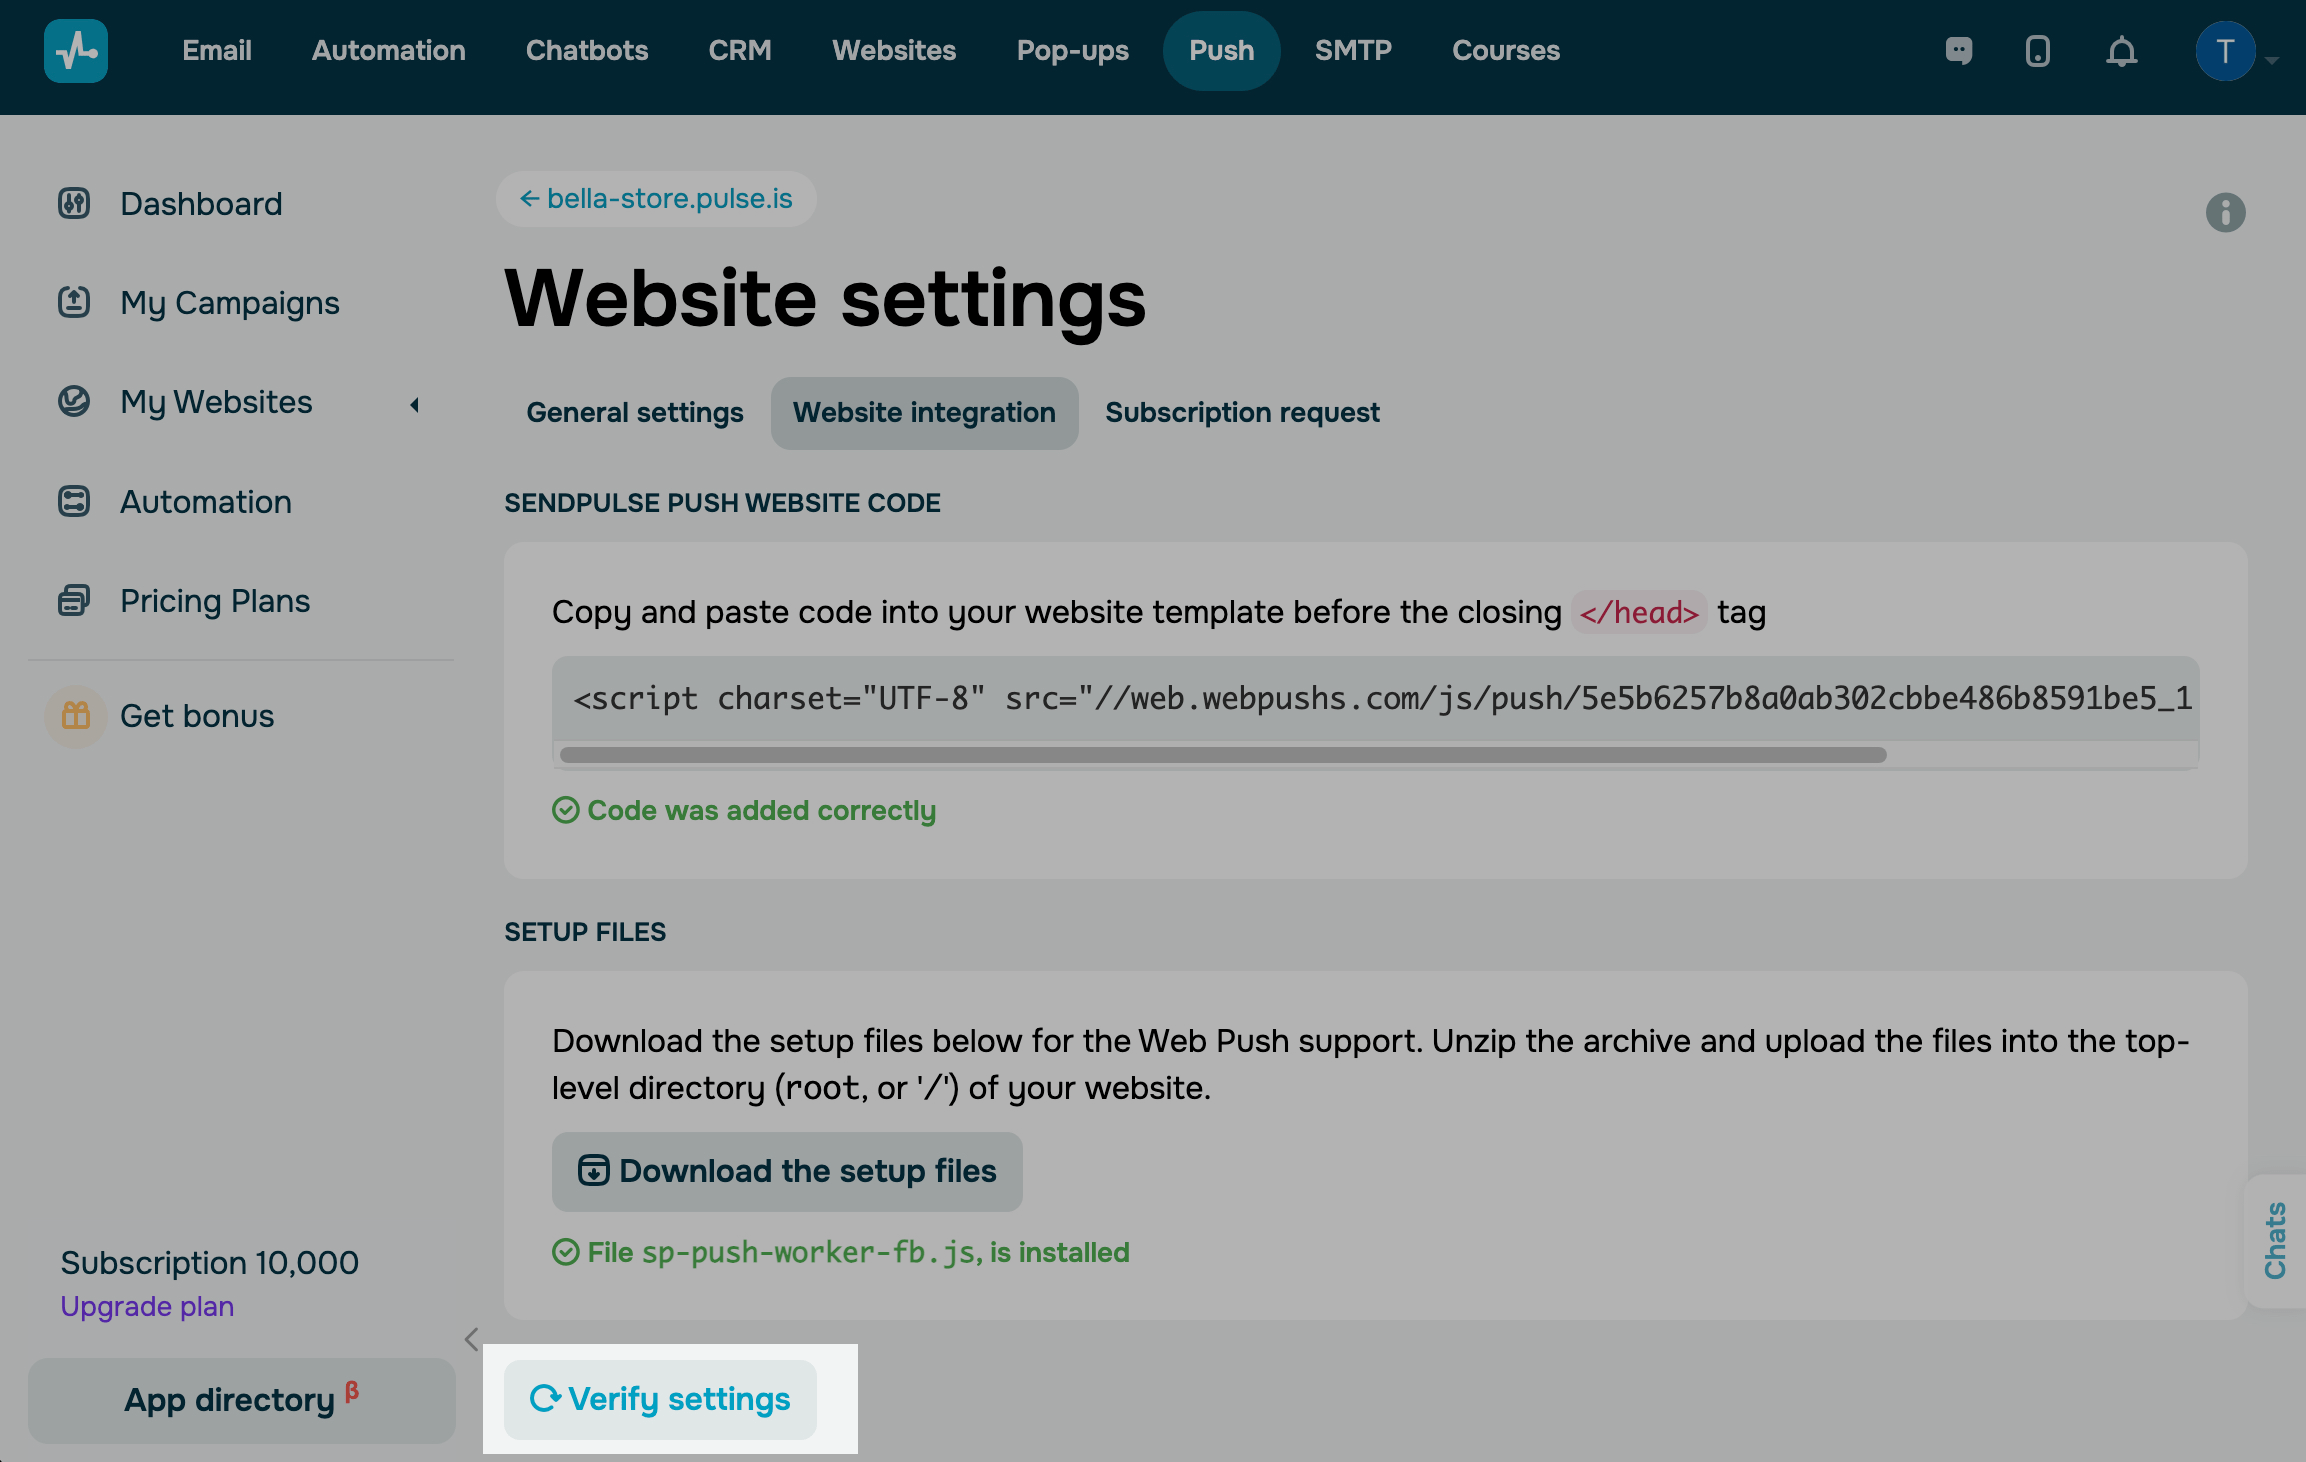Click the Get bonus gift icon

tap(76, 716)
